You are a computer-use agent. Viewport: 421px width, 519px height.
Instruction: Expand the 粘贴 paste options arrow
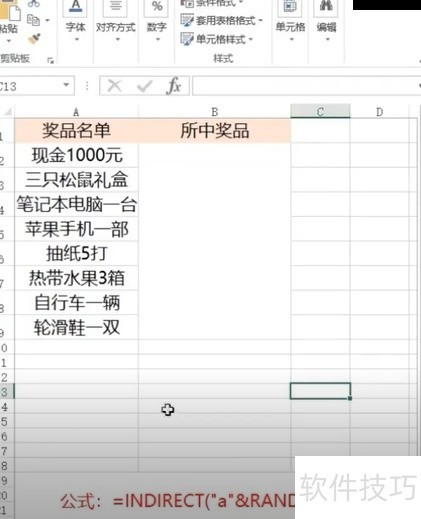point(9,41)
